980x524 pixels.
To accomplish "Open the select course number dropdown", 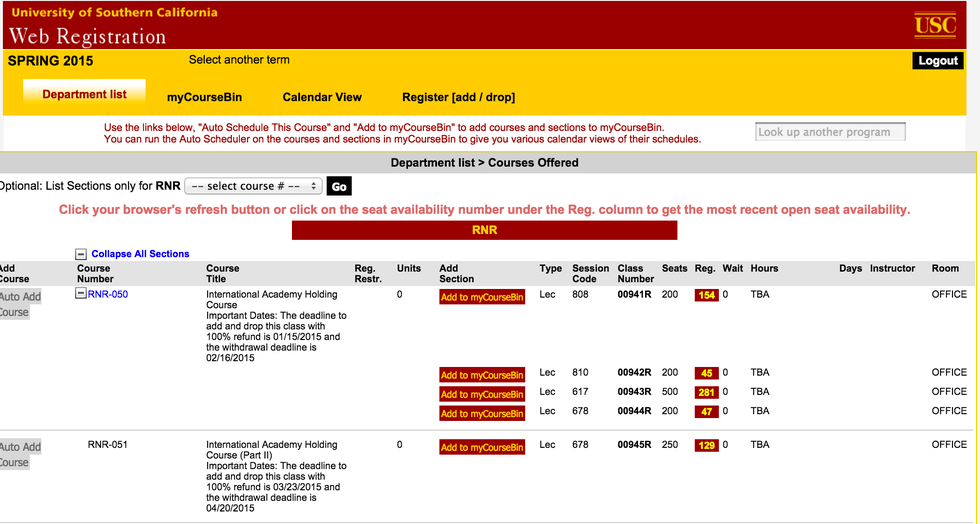I will pos(253,186).
